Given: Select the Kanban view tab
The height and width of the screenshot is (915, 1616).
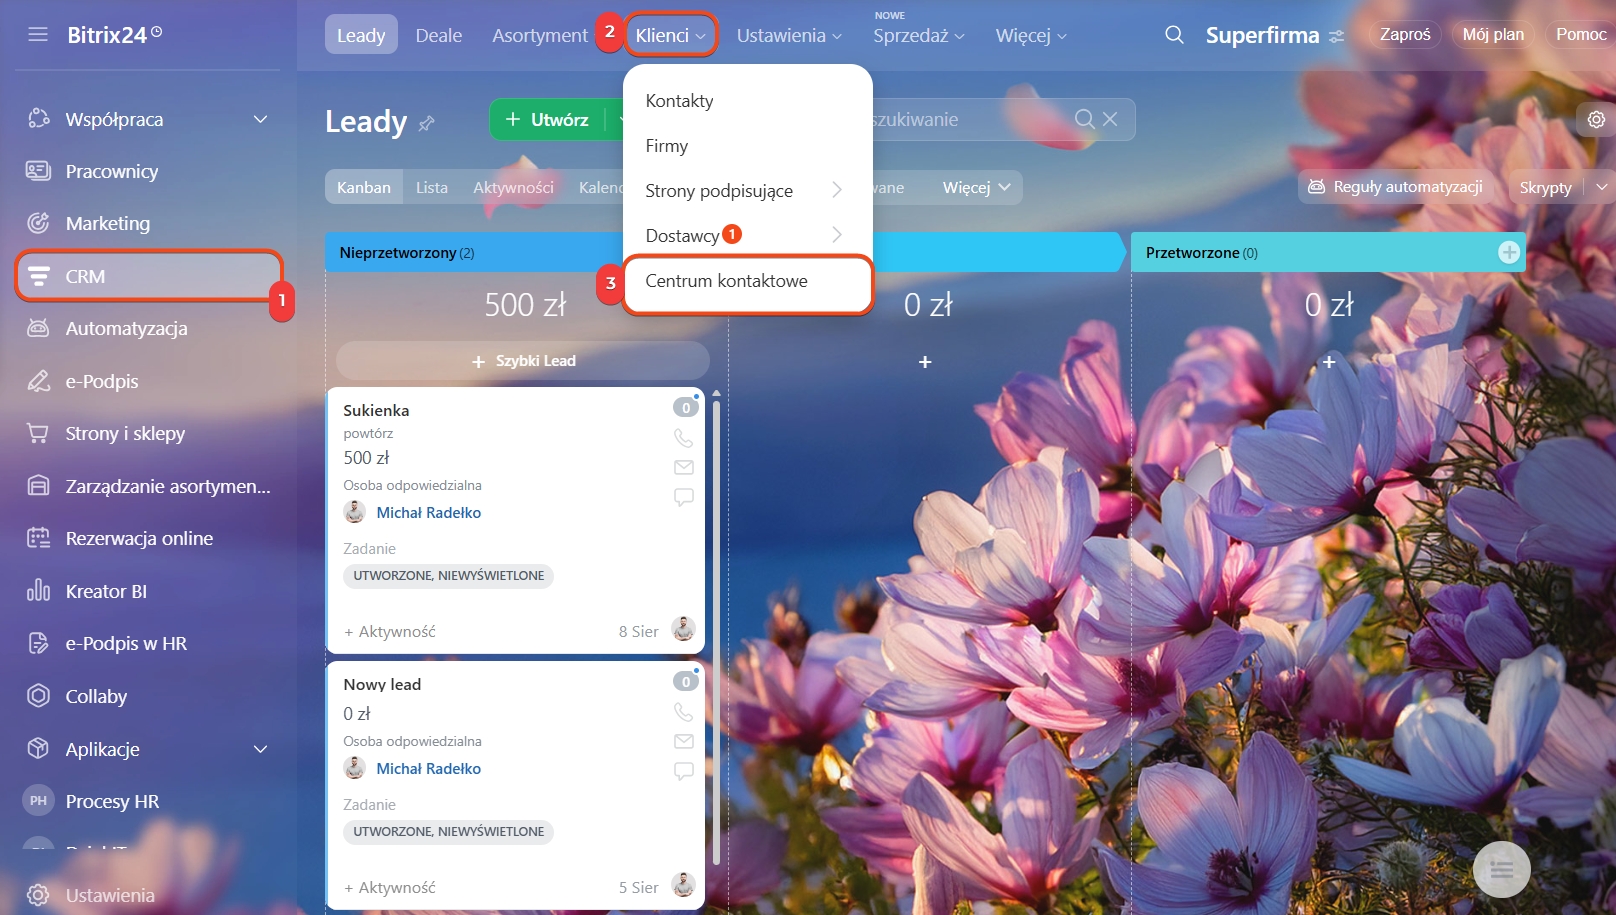Looking at the screenshot, I should 364,187.
